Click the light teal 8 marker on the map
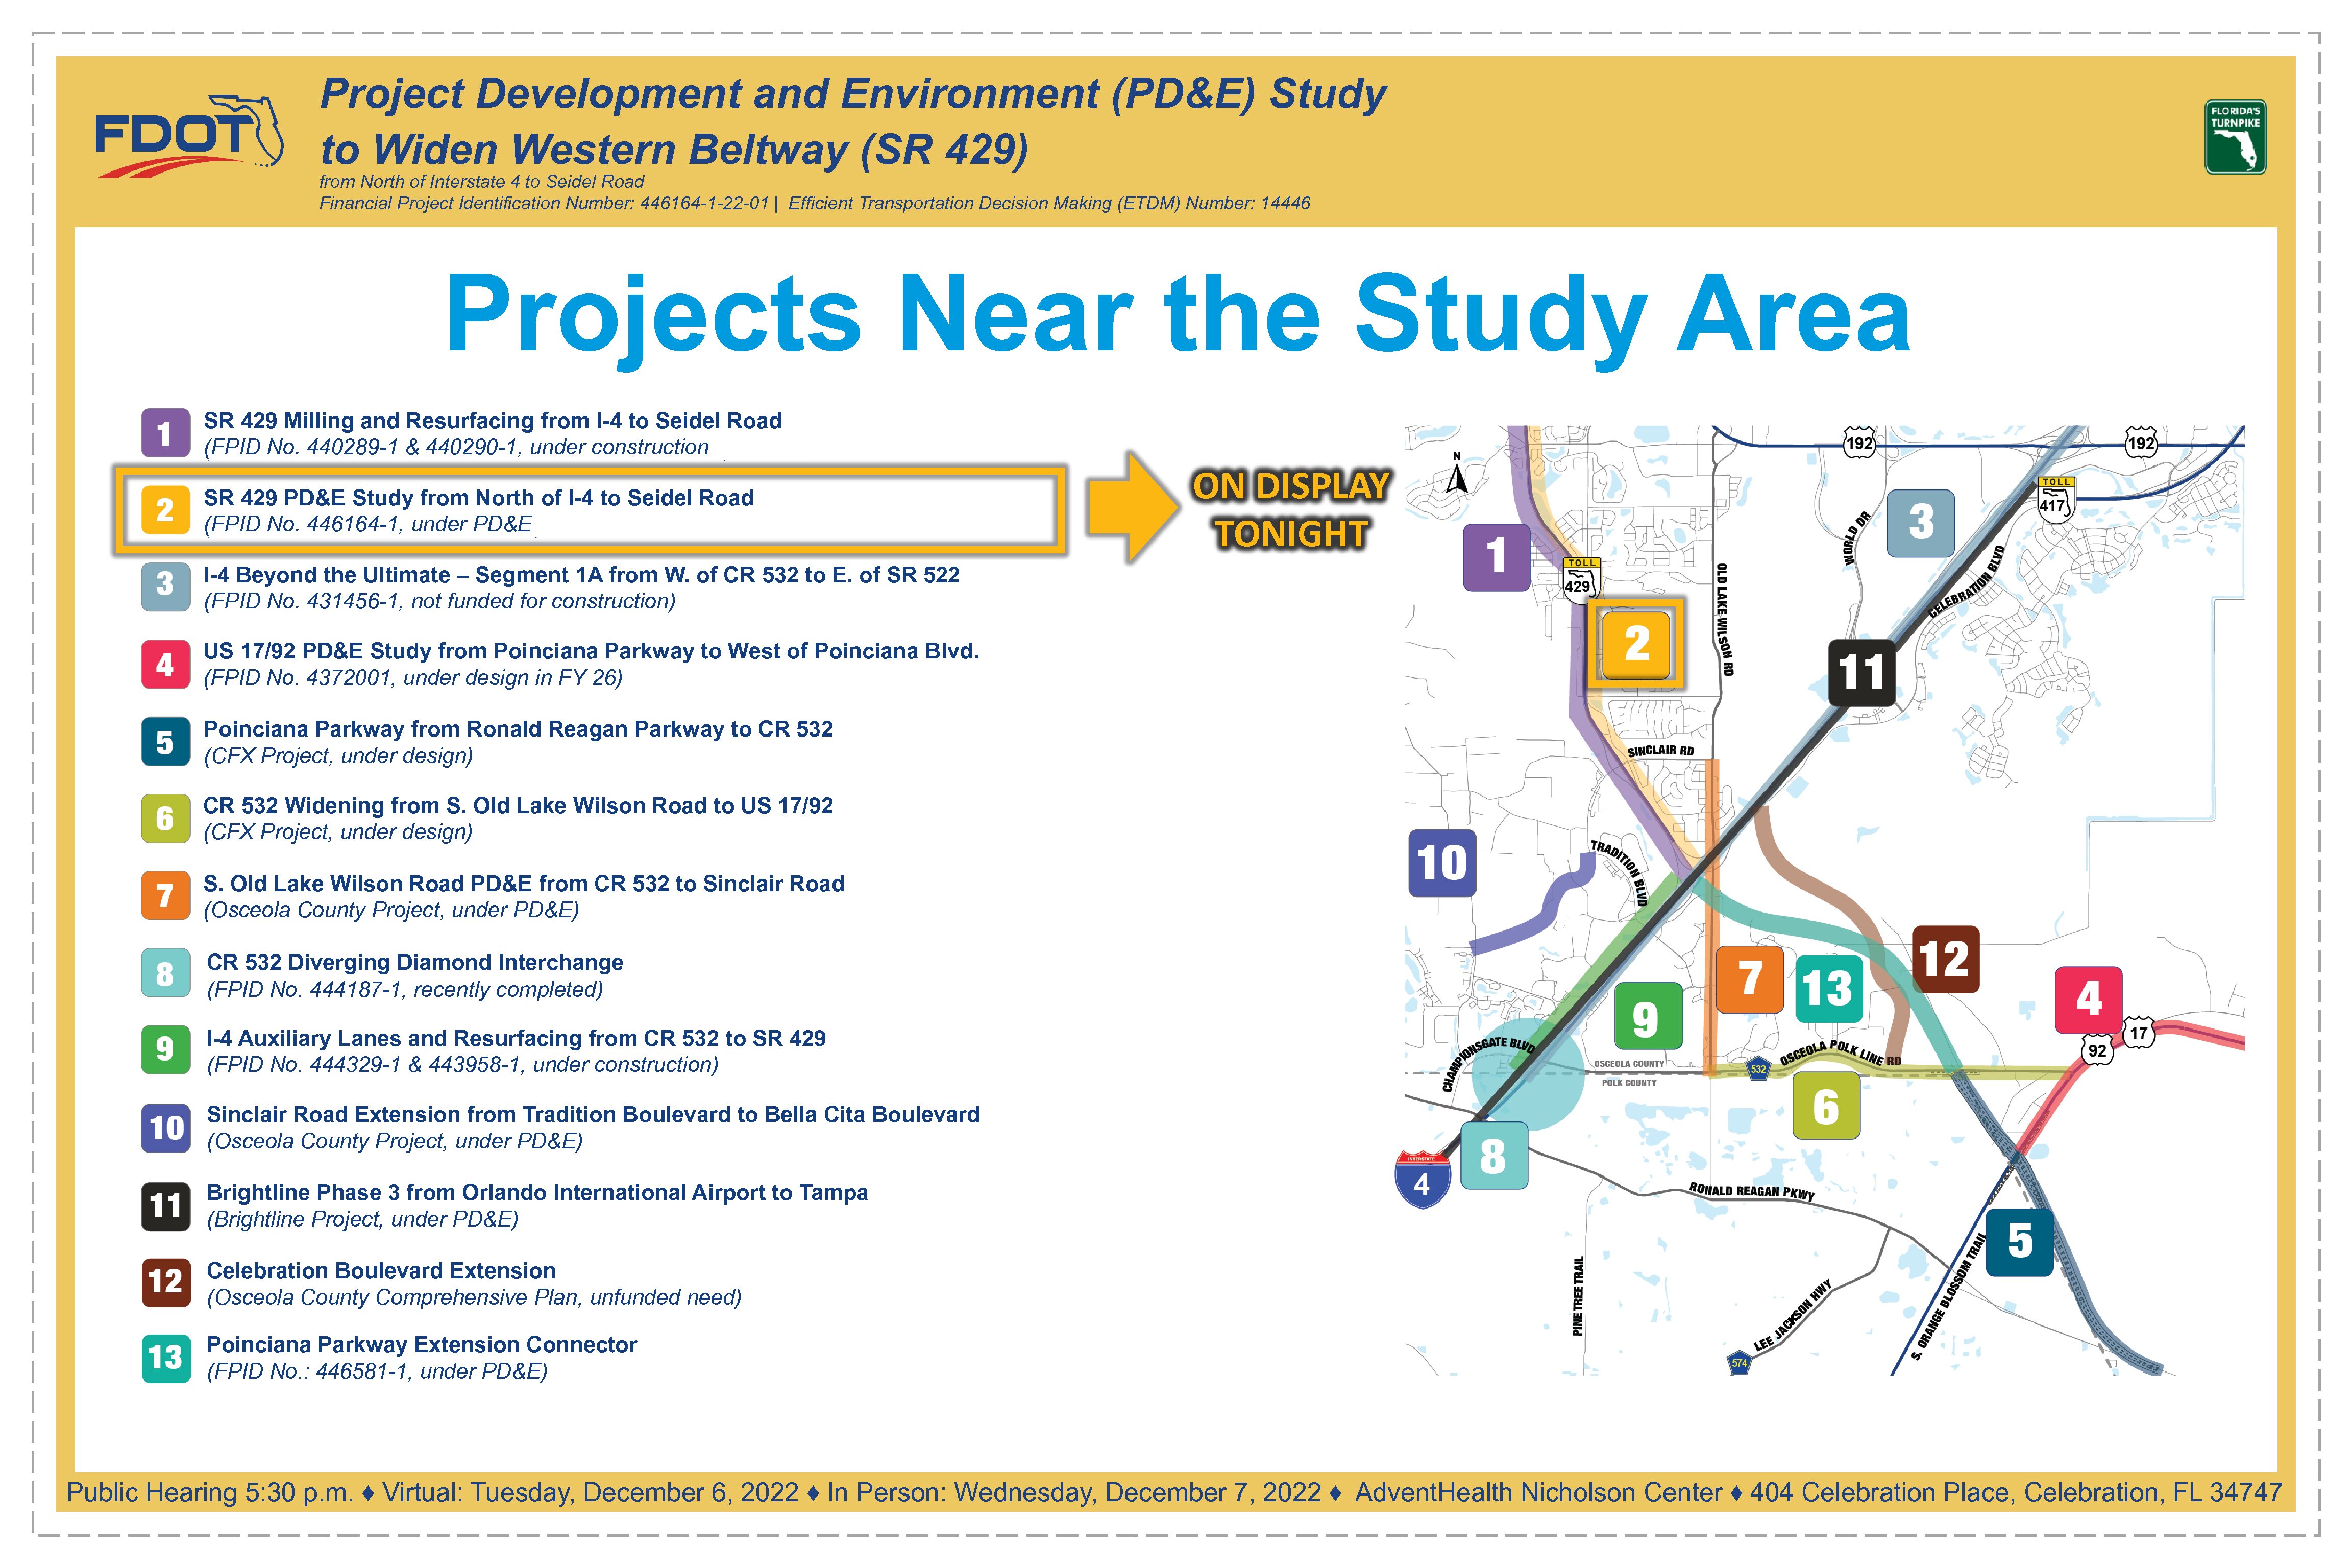Viewport: 2352px width, 1568px height. click(1494, 1155)
